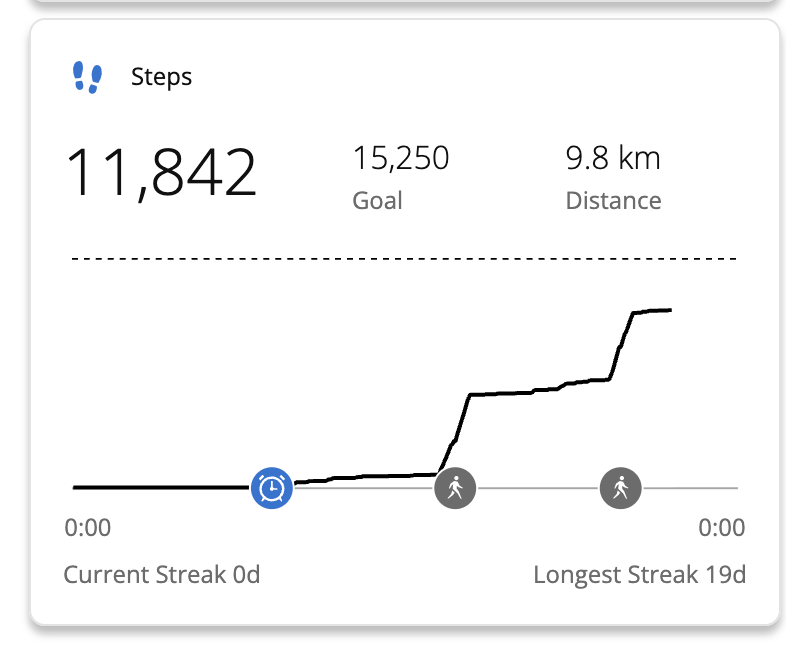The image size is (786, 646).
Task: Click the 11,842 step count
Action: point(161,172)
